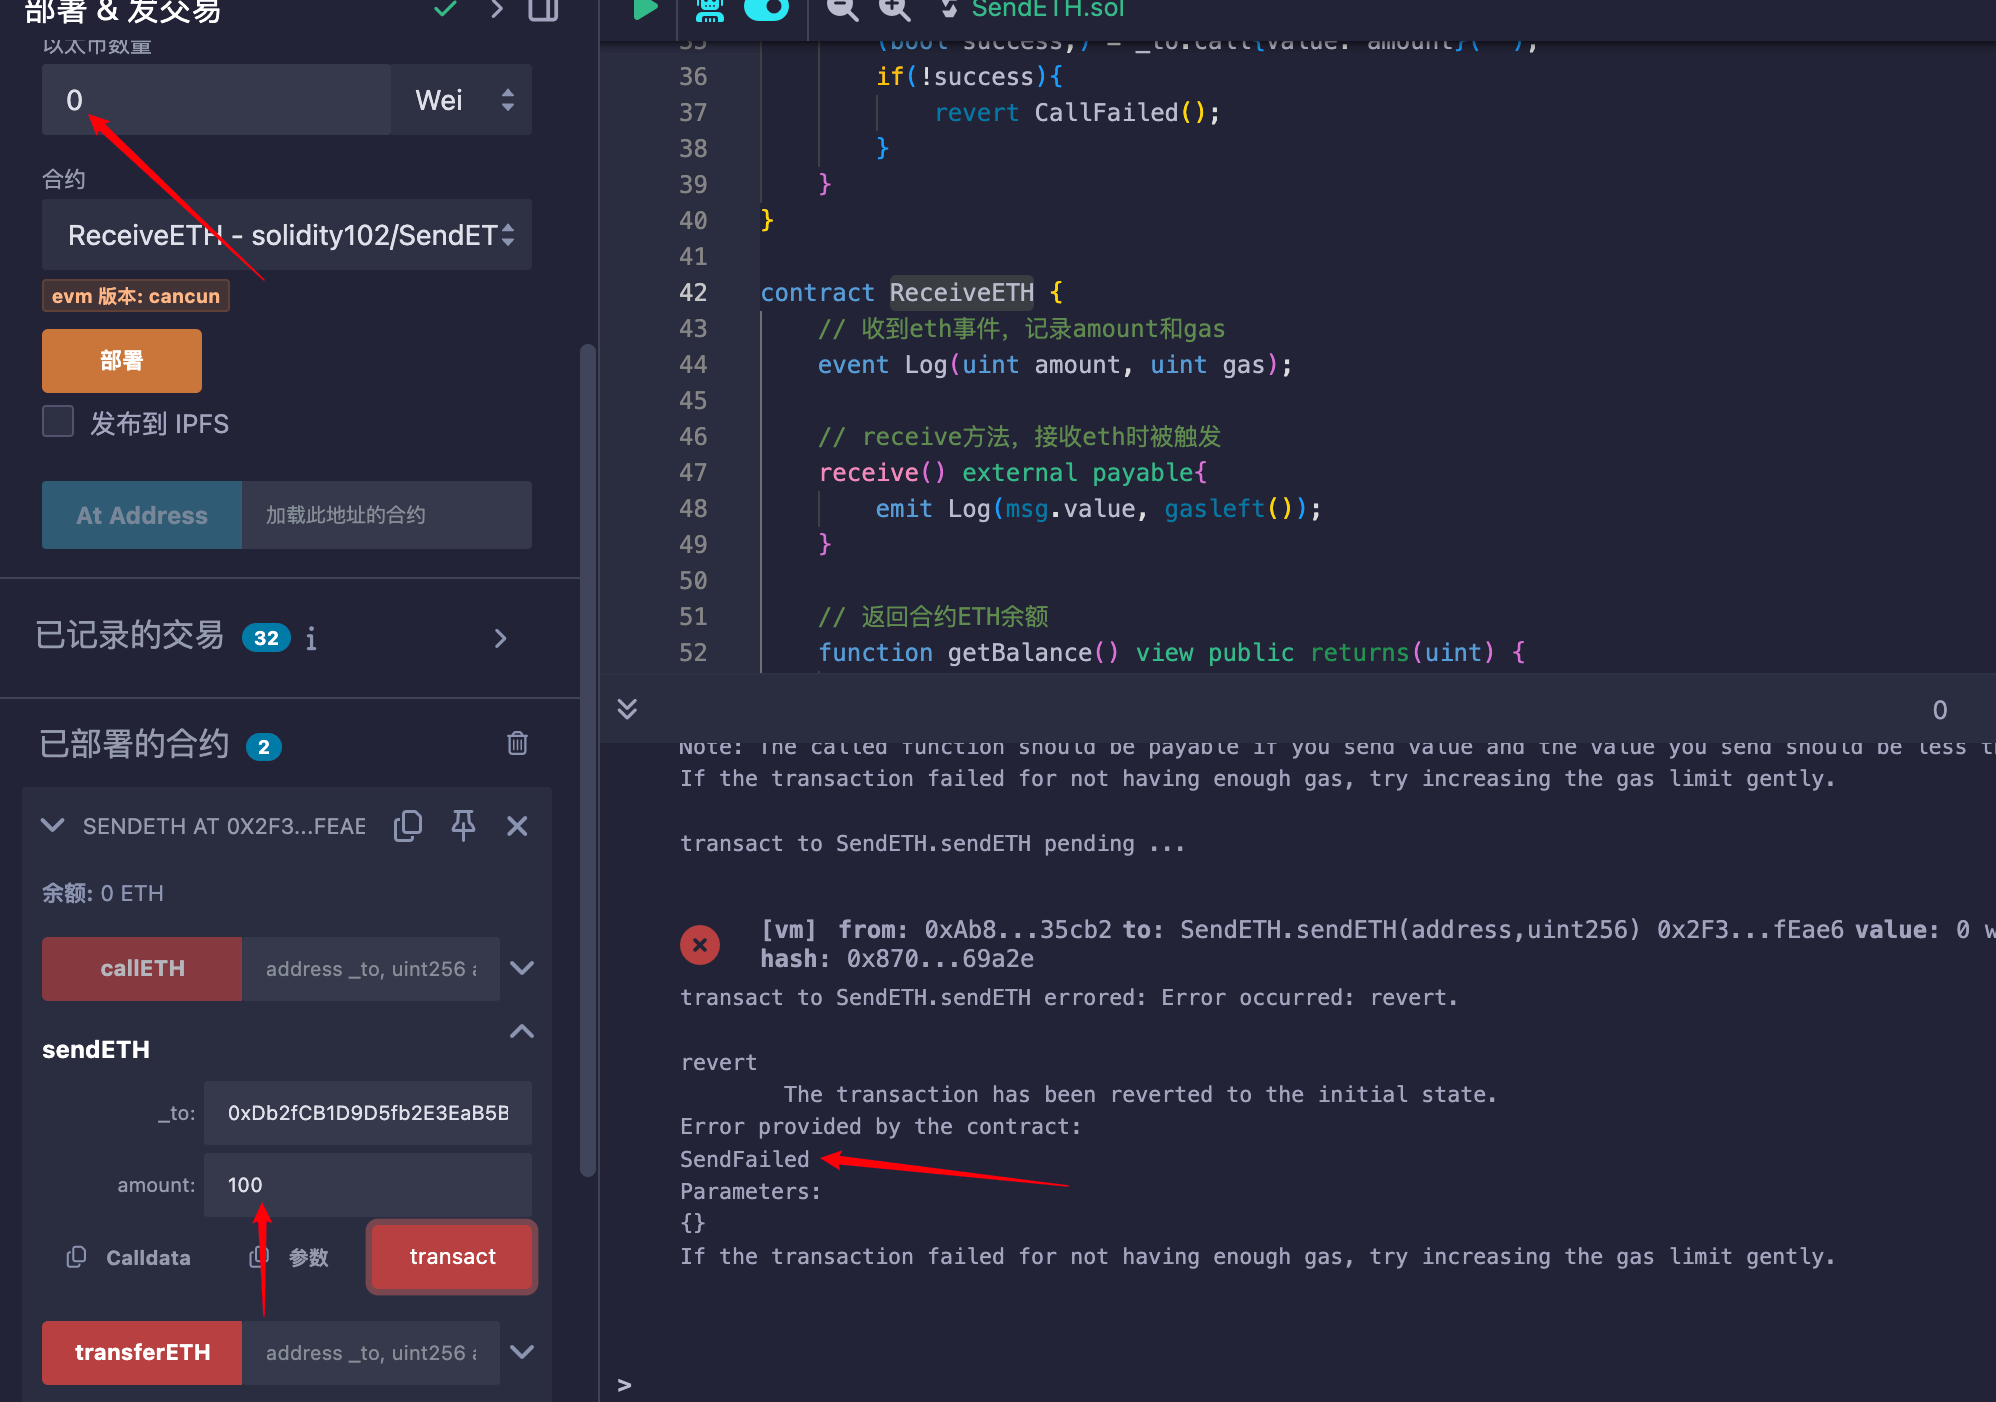Click the right chevron in plugin header

(496, 9)
